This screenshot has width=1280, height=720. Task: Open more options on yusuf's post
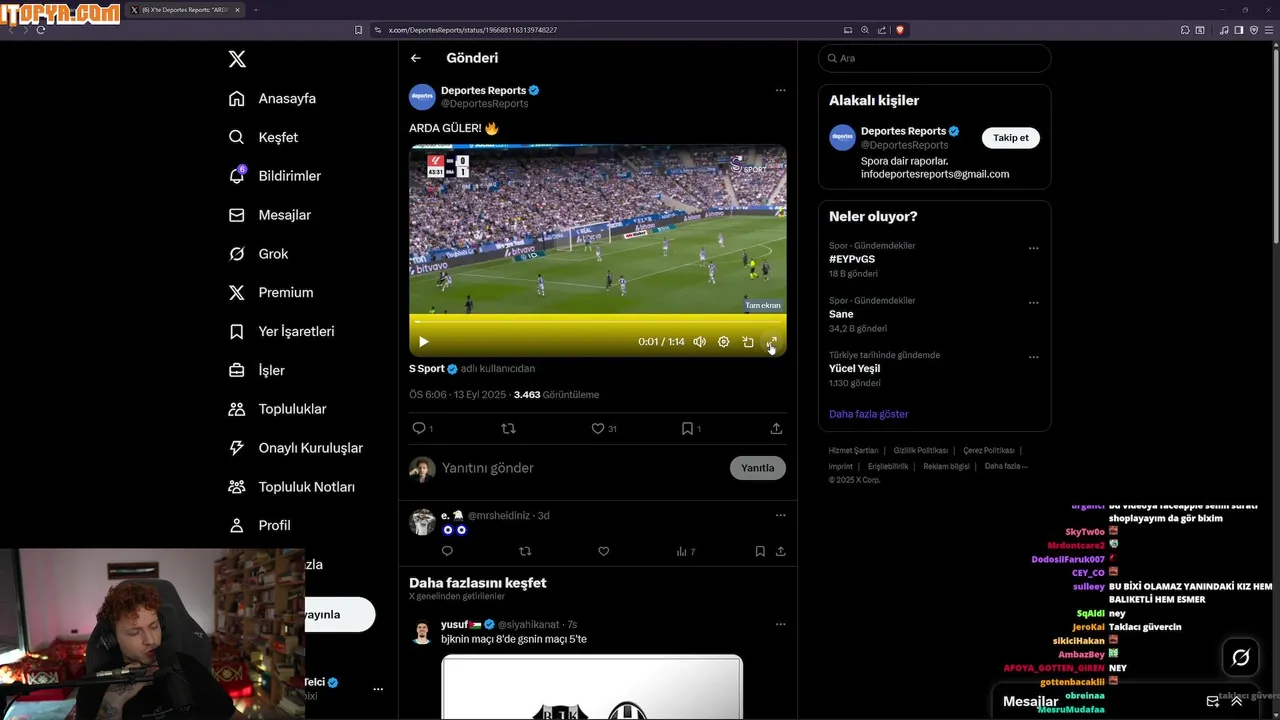click(x=781, y=625)
